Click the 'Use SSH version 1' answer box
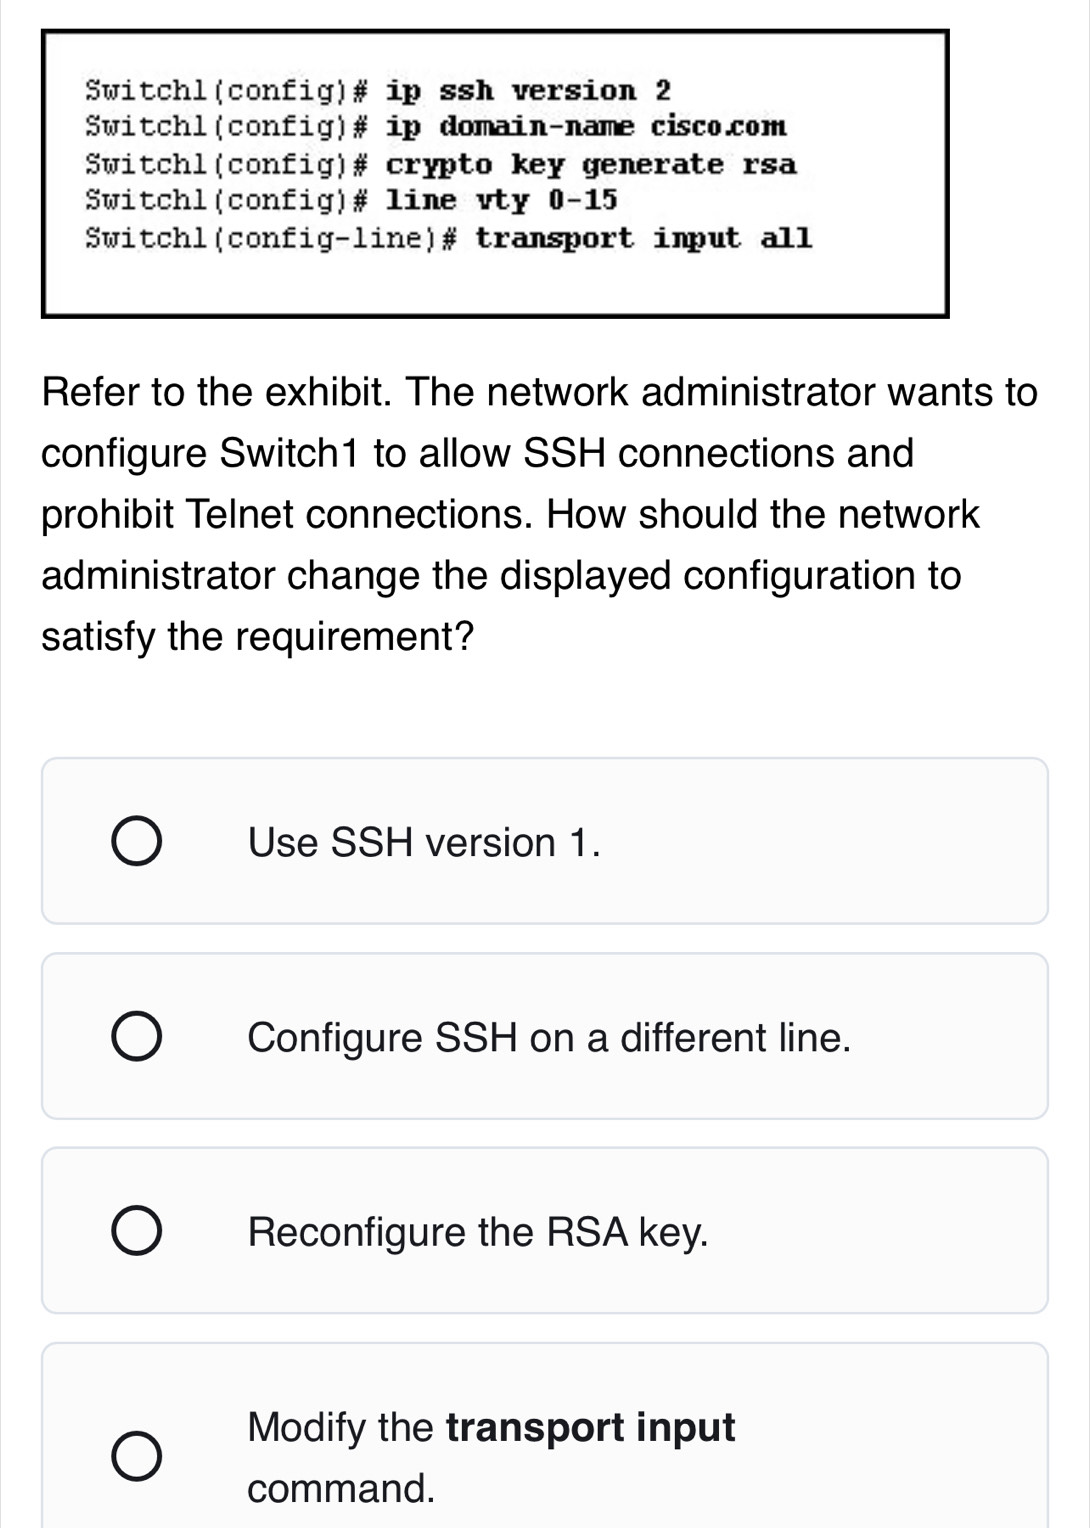The width and height of the screenshot is (1090, 1528). [545, 841]
